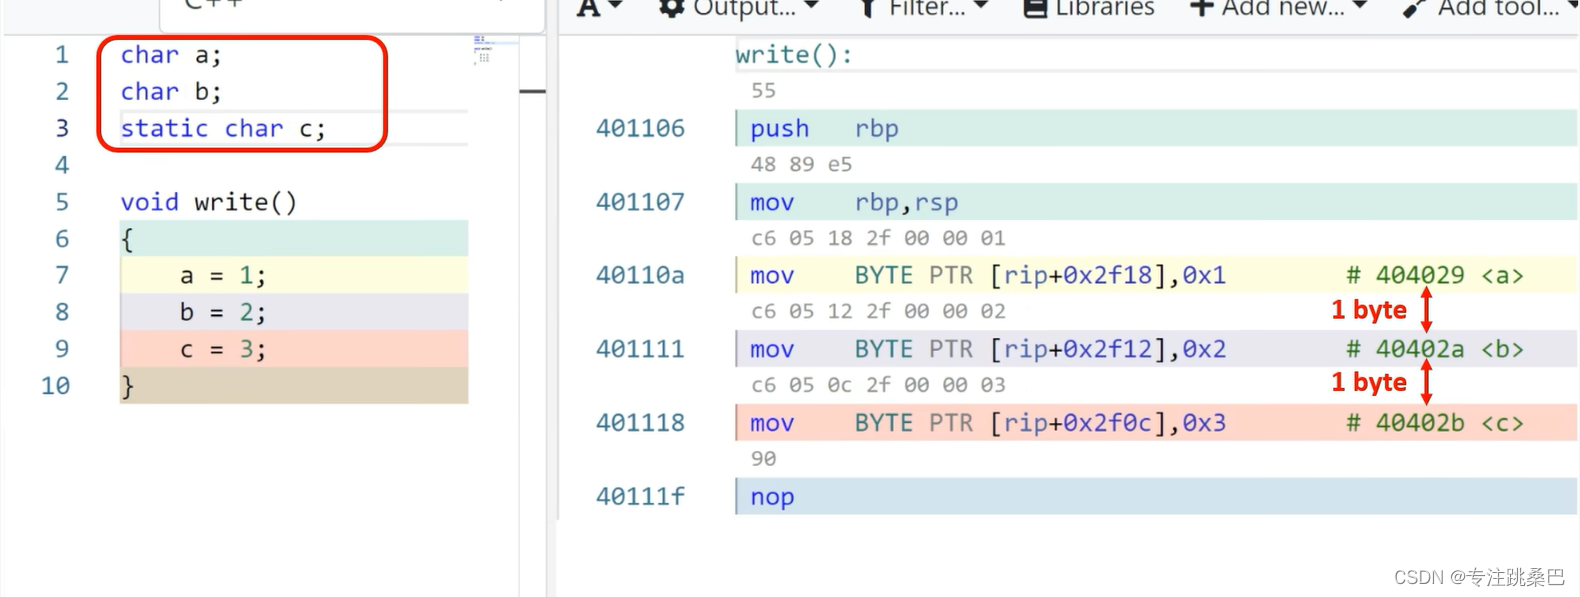Click the code minimap in the source editor
The height and width of the screenshot is (597, 1580).
point(483,50)
